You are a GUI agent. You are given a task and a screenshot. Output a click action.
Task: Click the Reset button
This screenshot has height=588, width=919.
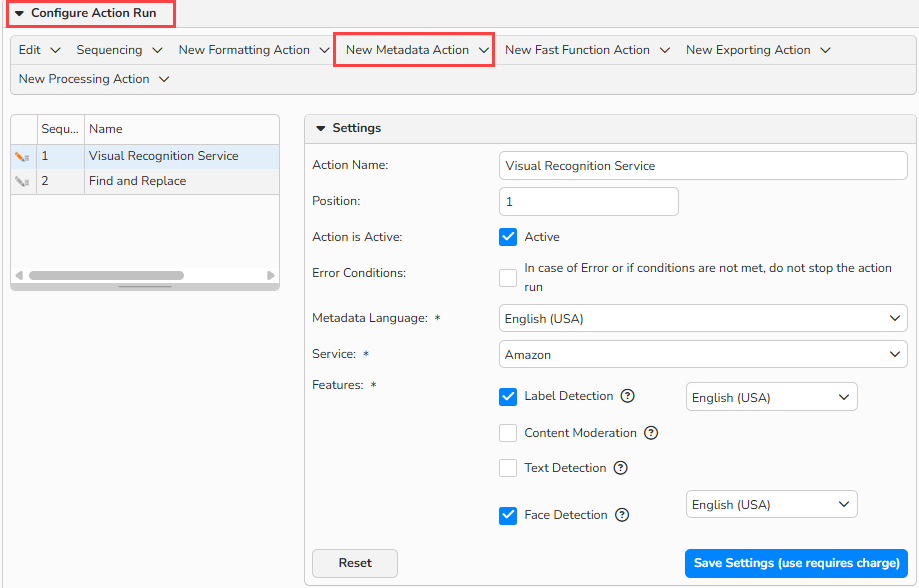(x=355, y=563)
